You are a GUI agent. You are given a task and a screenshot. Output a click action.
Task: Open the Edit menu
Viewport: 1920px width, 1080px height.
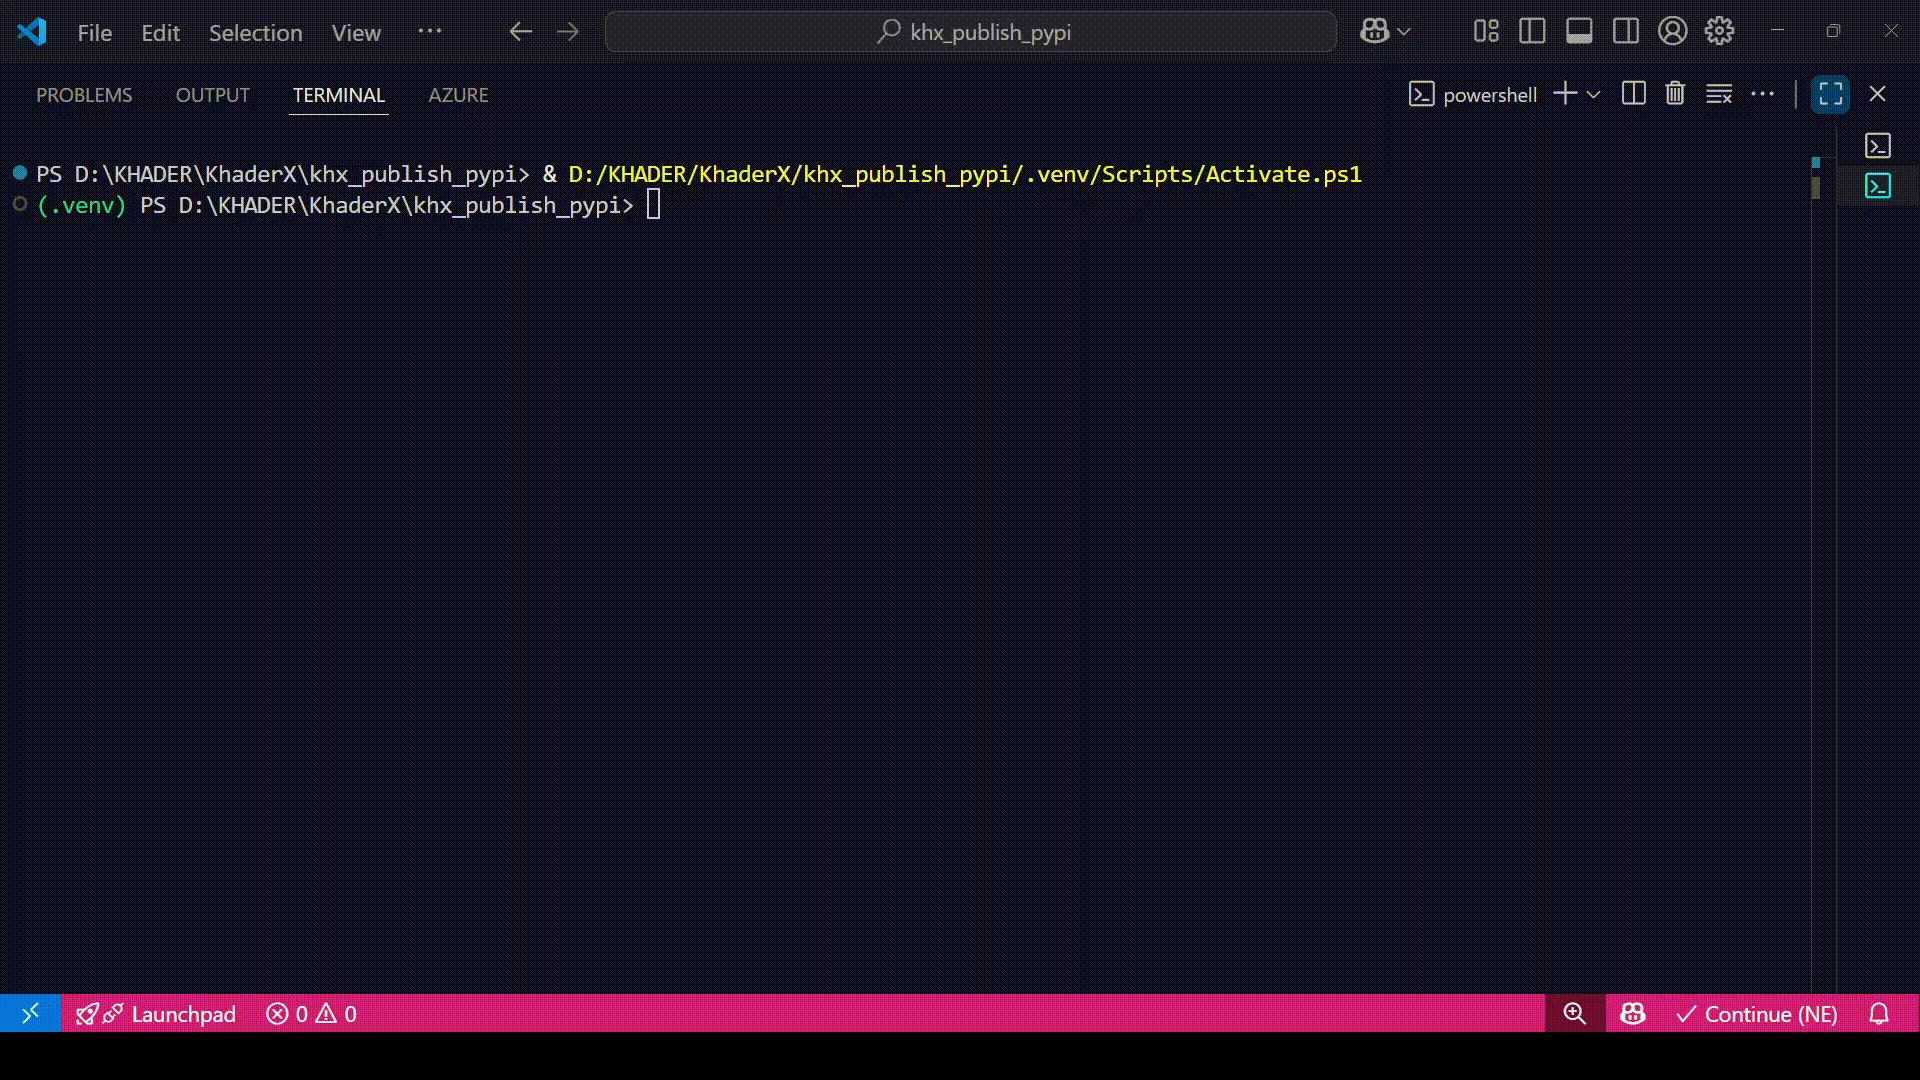click(x=160, y=32)
